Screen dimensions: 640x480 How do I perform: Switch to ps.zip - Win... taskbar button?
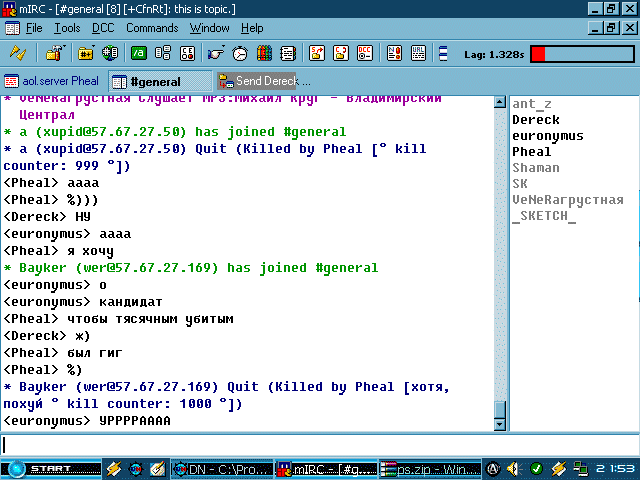point(430,469)
